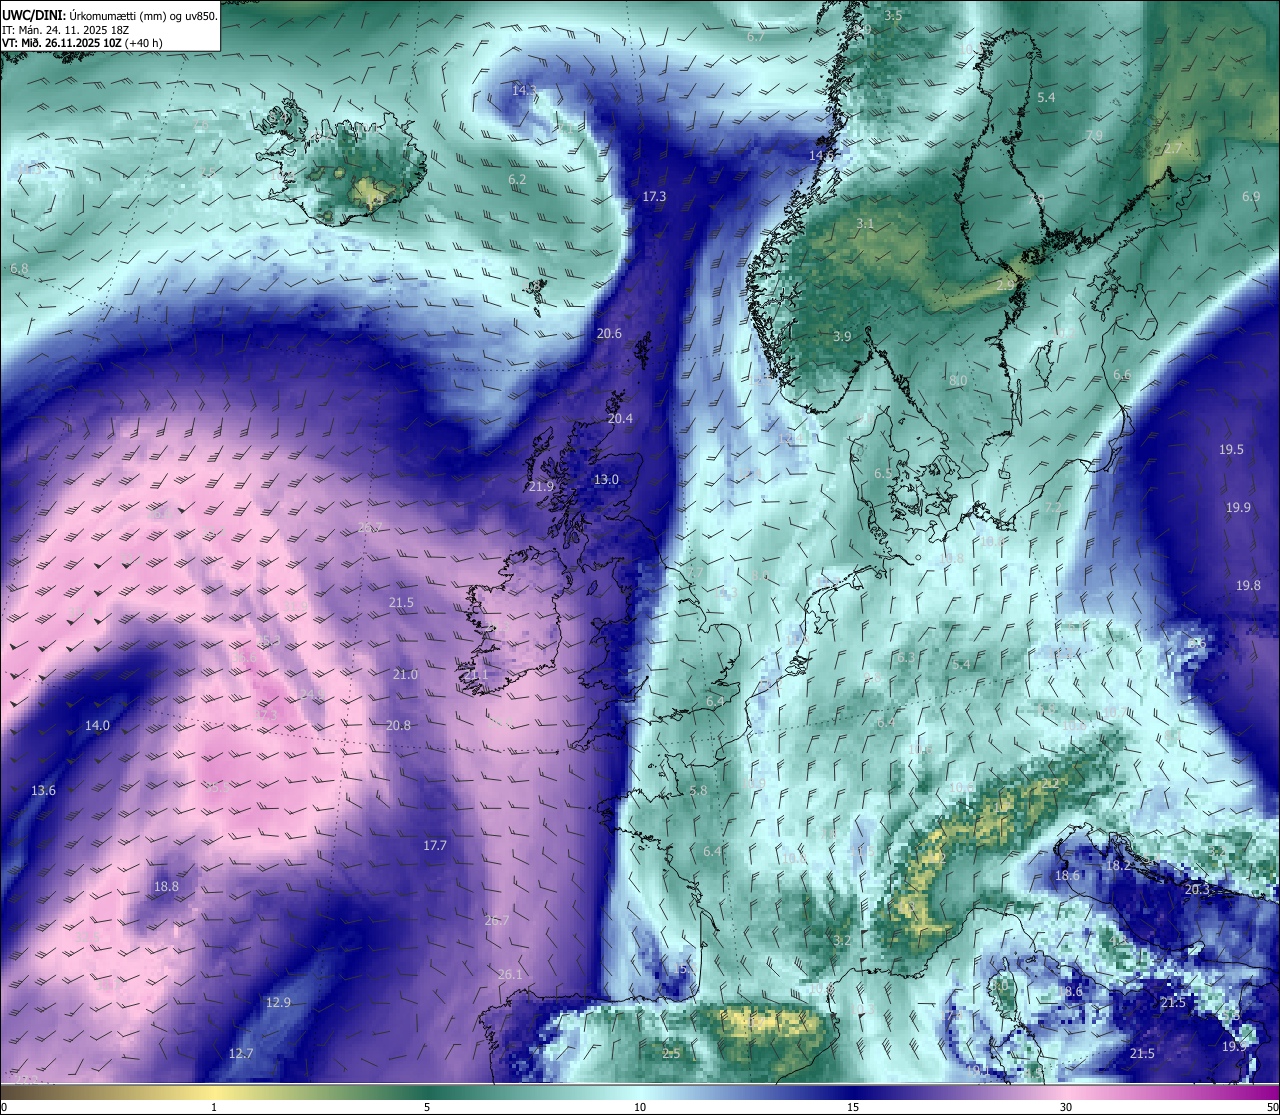Click the 21.0 value west of Ireland
Screen dimensions: 1280x1115
tap(405, 675)
